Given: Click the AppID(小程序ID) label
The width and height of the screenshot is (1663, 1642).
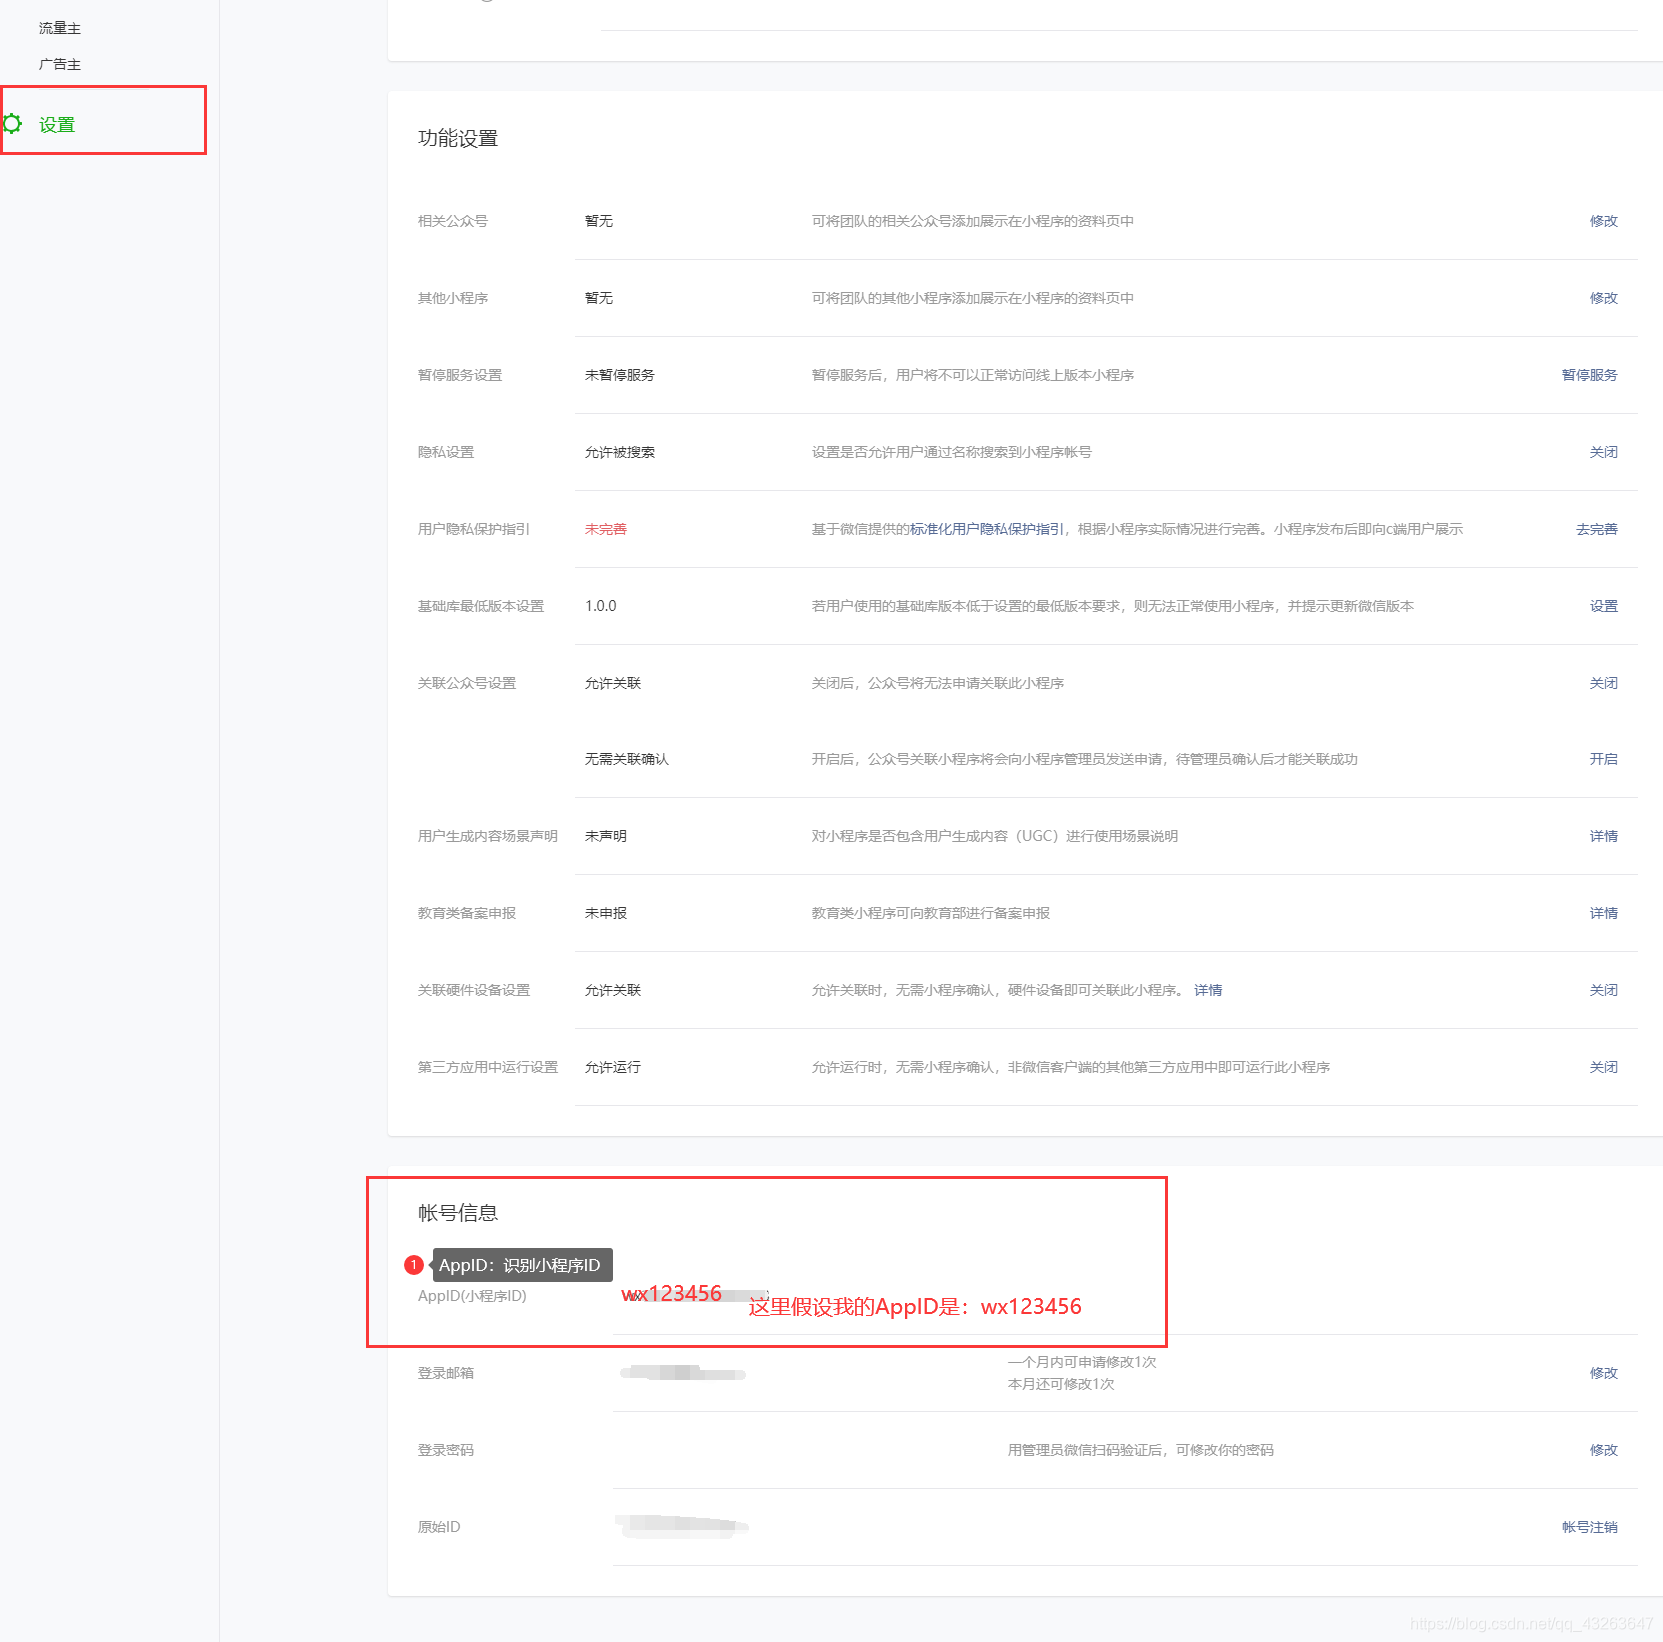Looking at the screenshot, I should tap(472, 1296).
